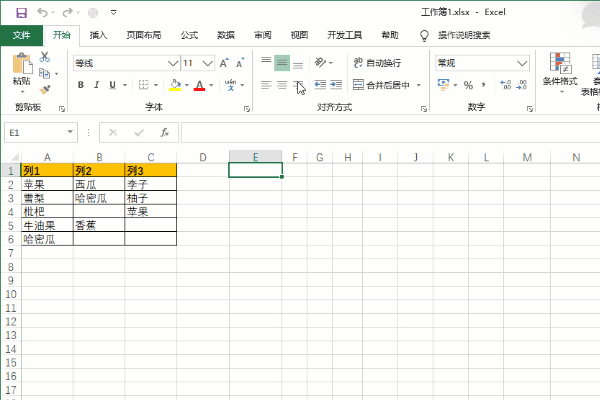
Task: Activate the format painter brush
Action: coord(45,90)
